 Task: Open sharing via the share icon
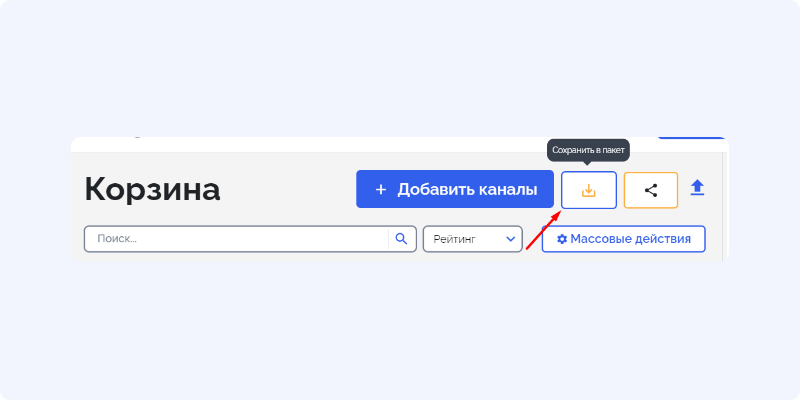(651, 190)
